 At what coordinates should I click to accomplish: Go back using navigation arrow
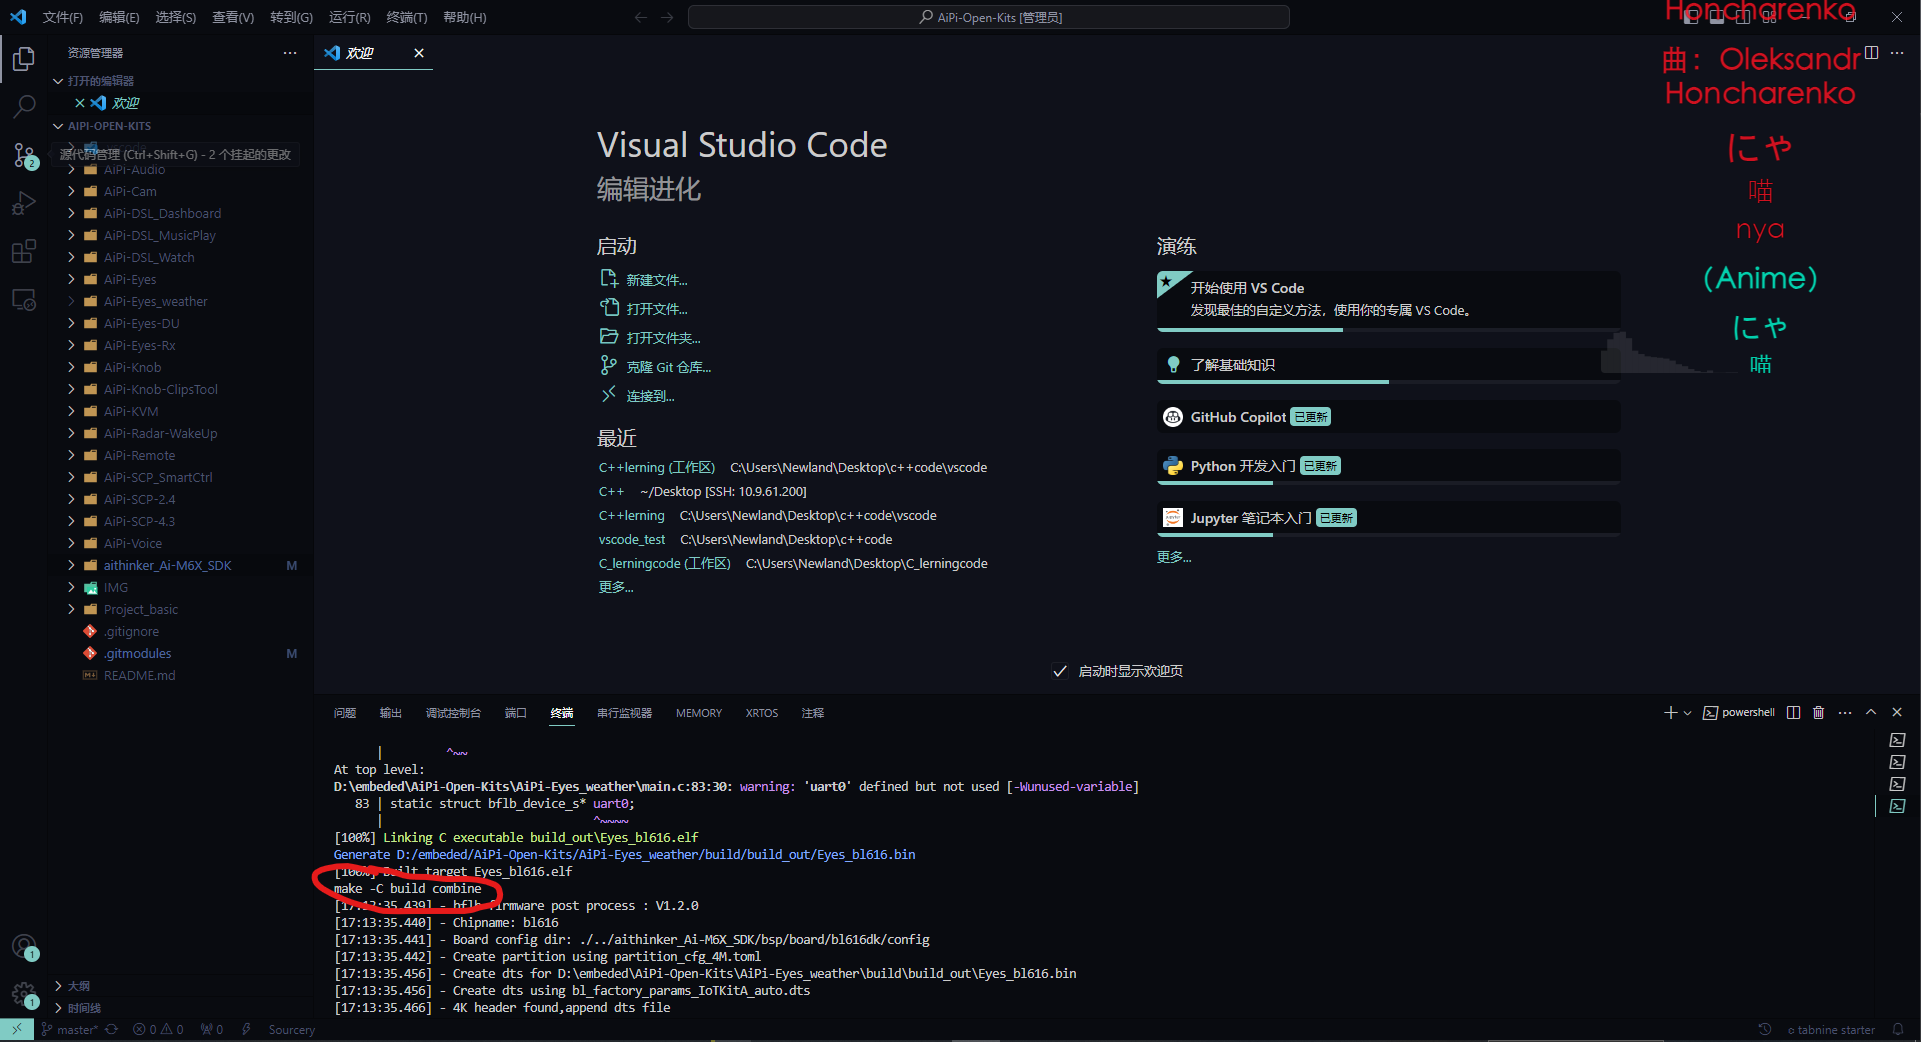pyautogui.click(x=641, y=17)
